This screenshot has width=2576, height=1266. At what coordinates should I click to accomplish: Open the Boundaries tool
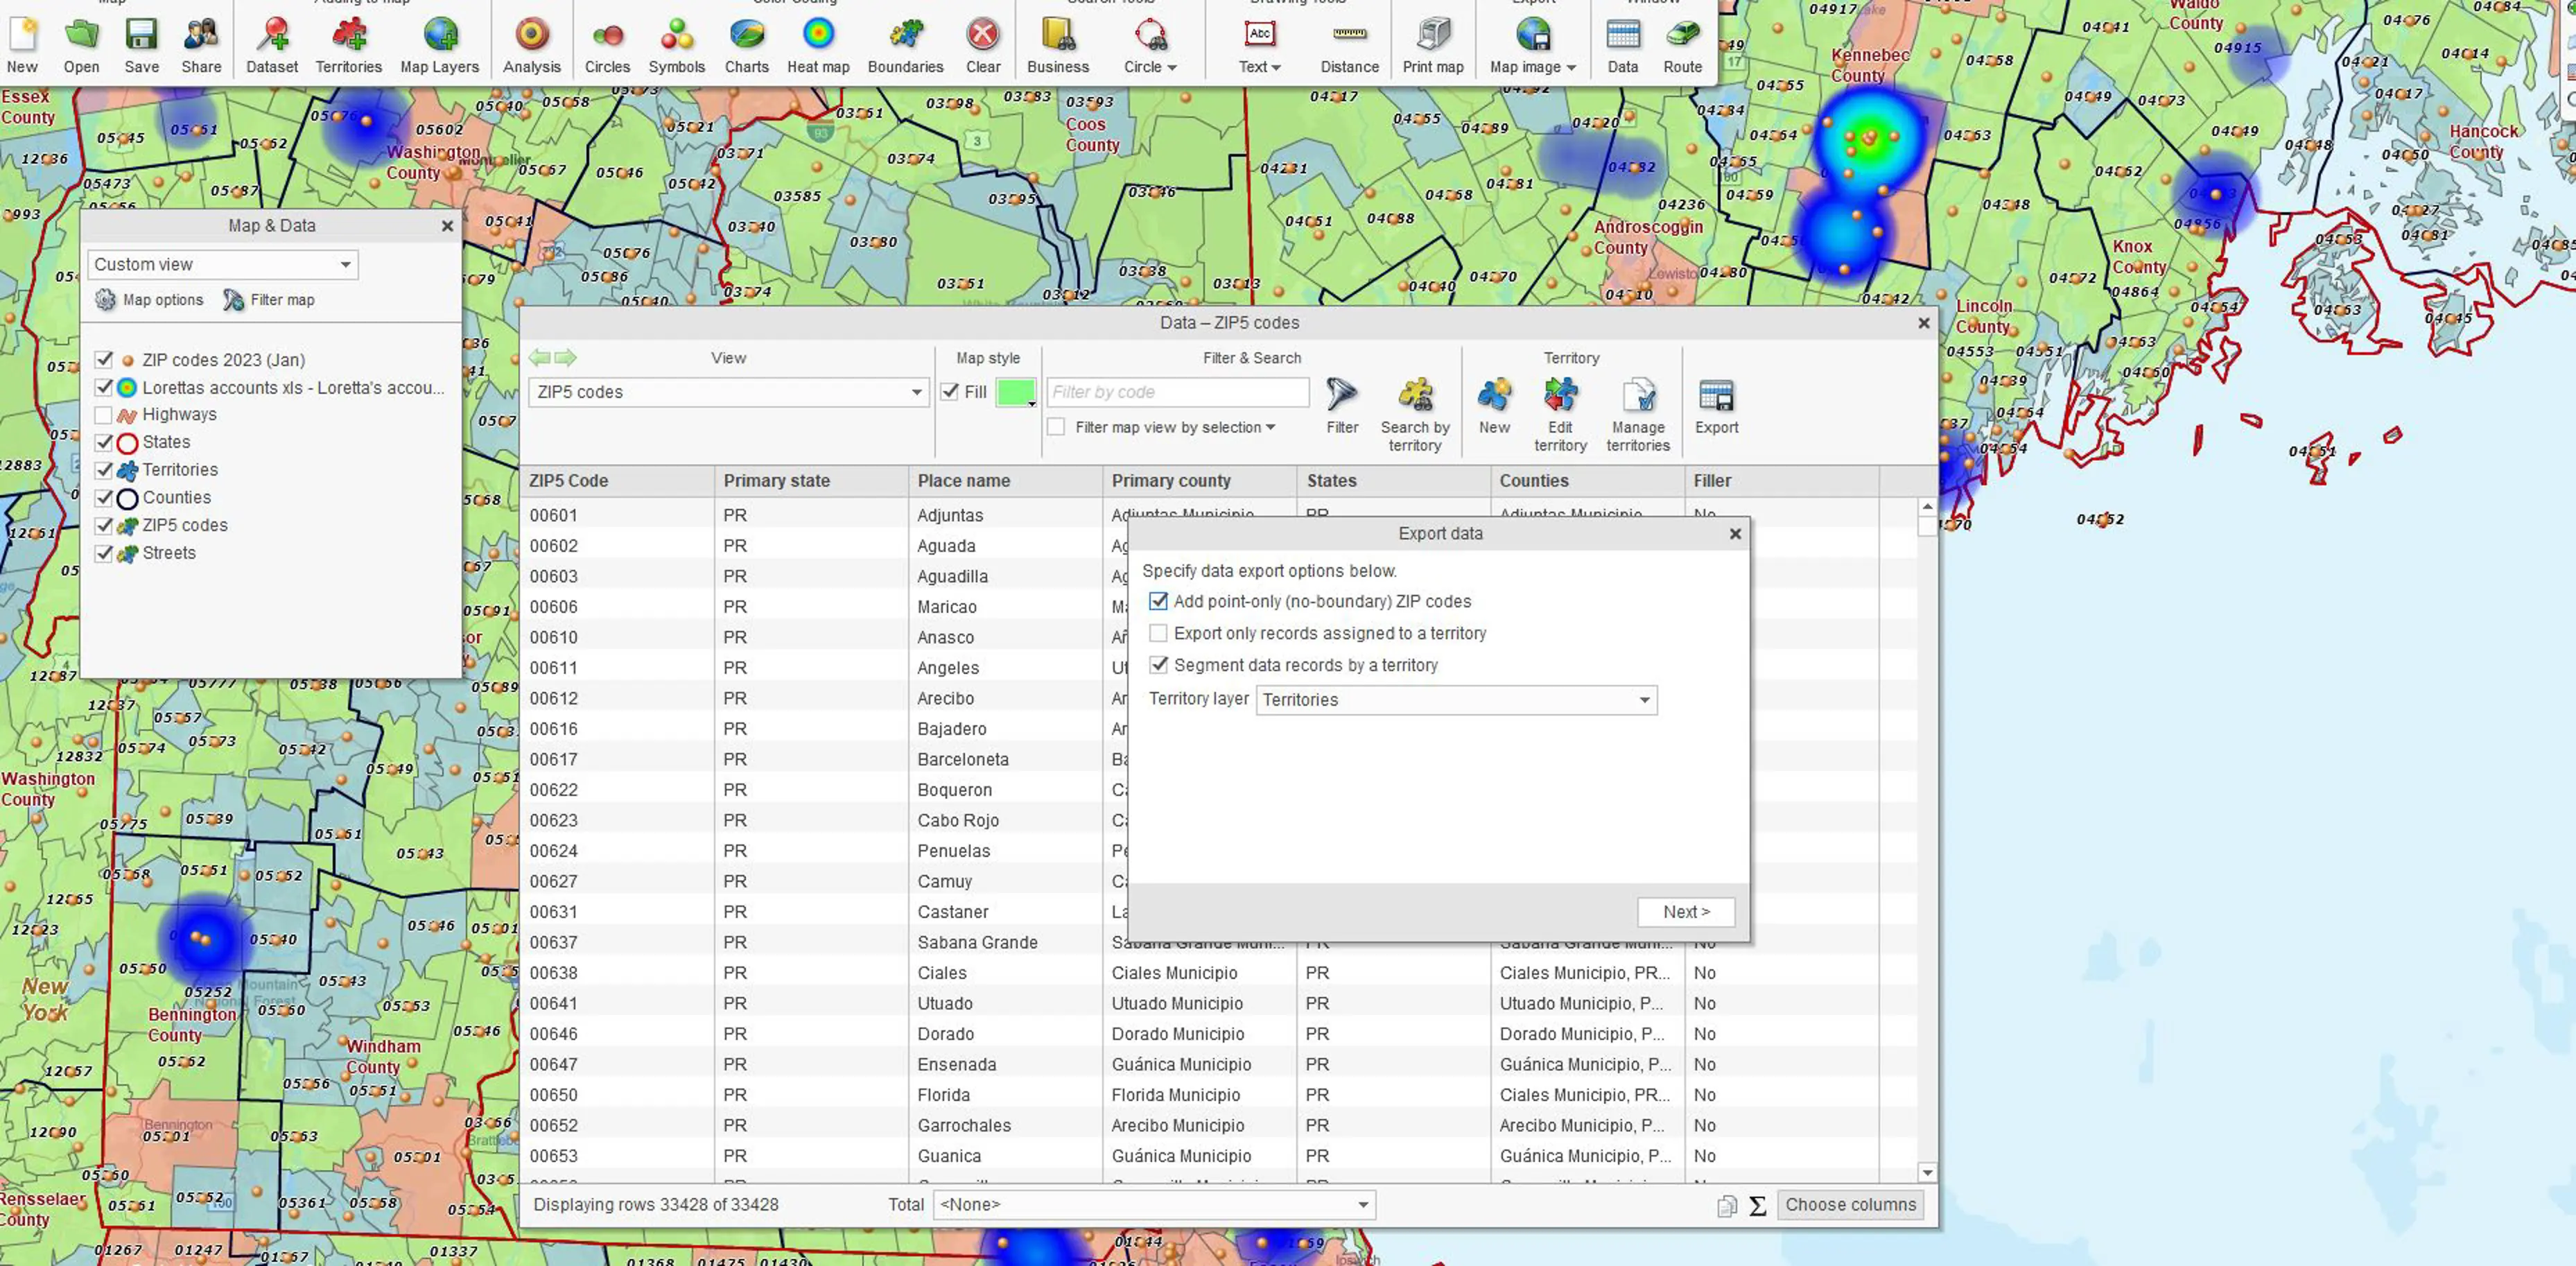(x=906, y=35)
